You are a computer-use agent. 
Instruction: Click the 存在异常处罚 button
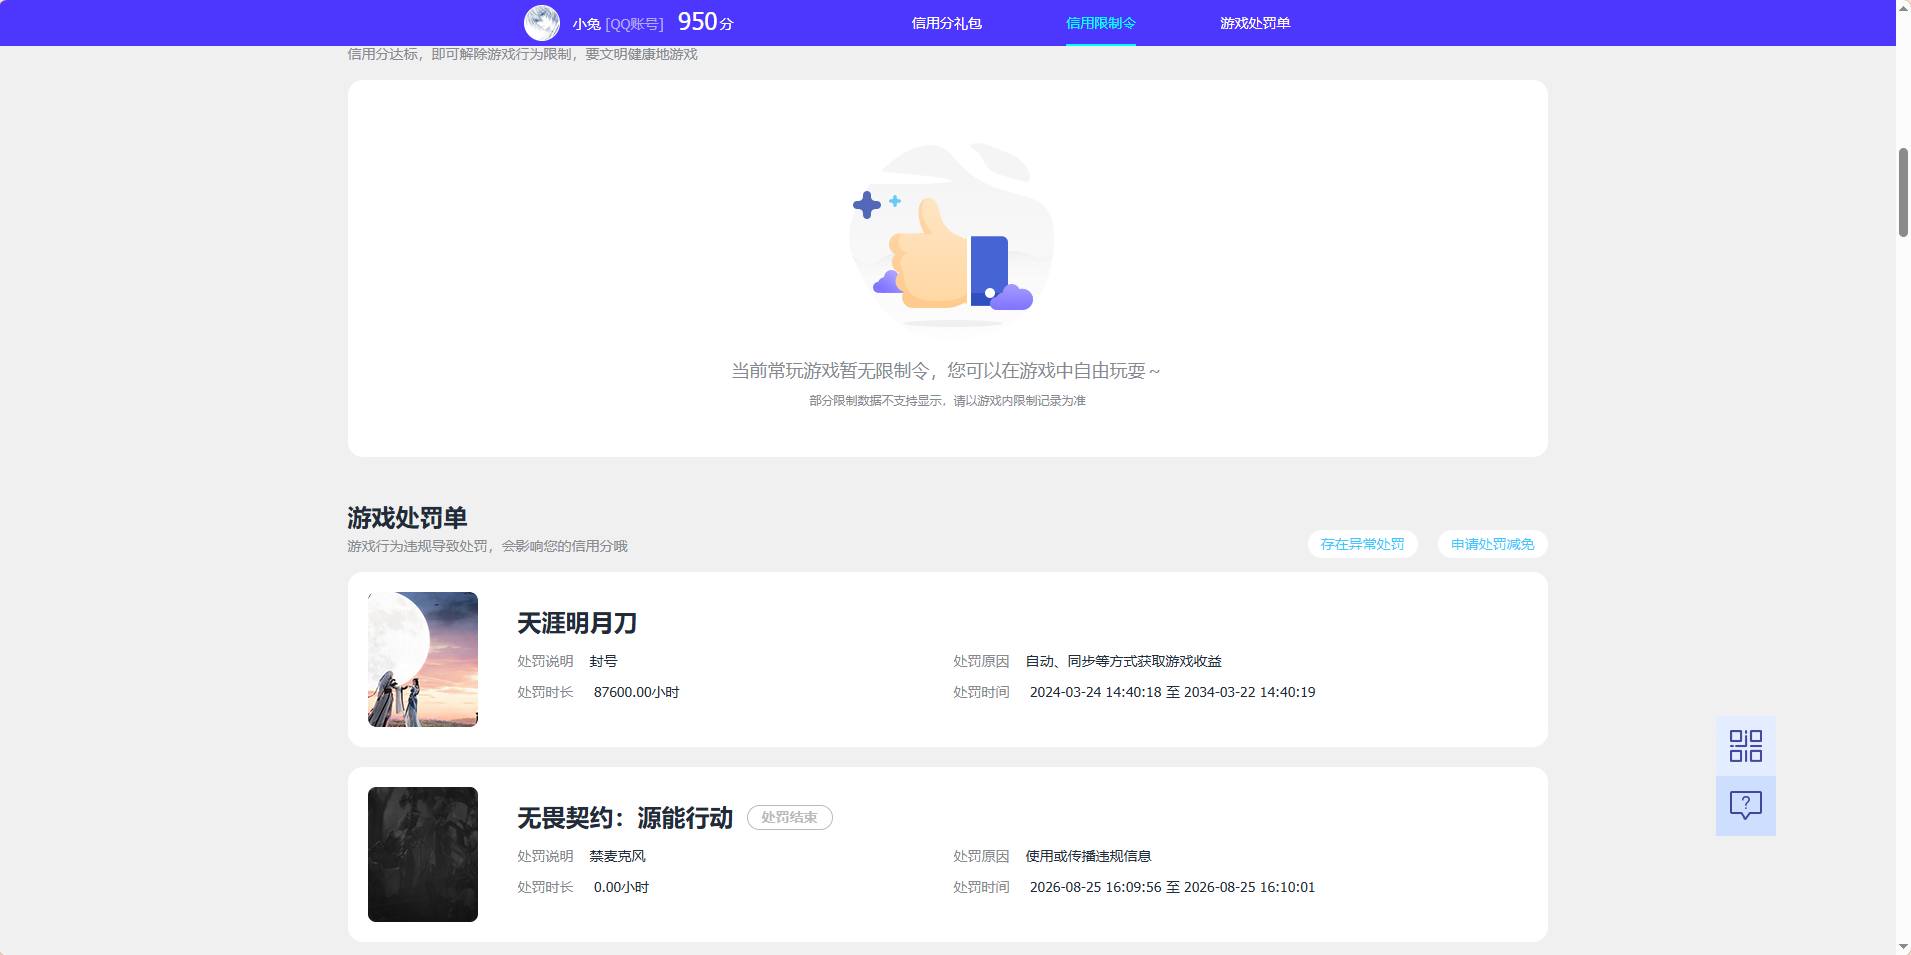pos(1362,544)
